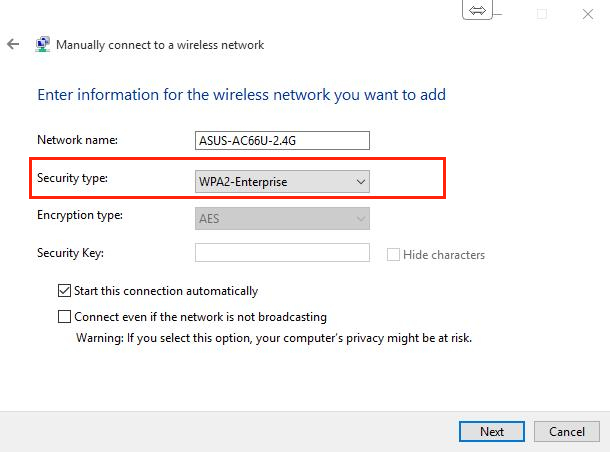The width and height of the screenshot is (610, 452).
Task: Open the Security type dropdown
Action: (282, 181)
